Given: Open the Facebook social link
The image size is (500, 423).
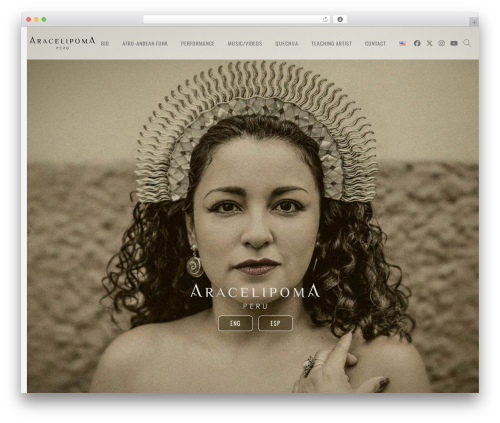Looking at the screenshot, I should [417, 43].
